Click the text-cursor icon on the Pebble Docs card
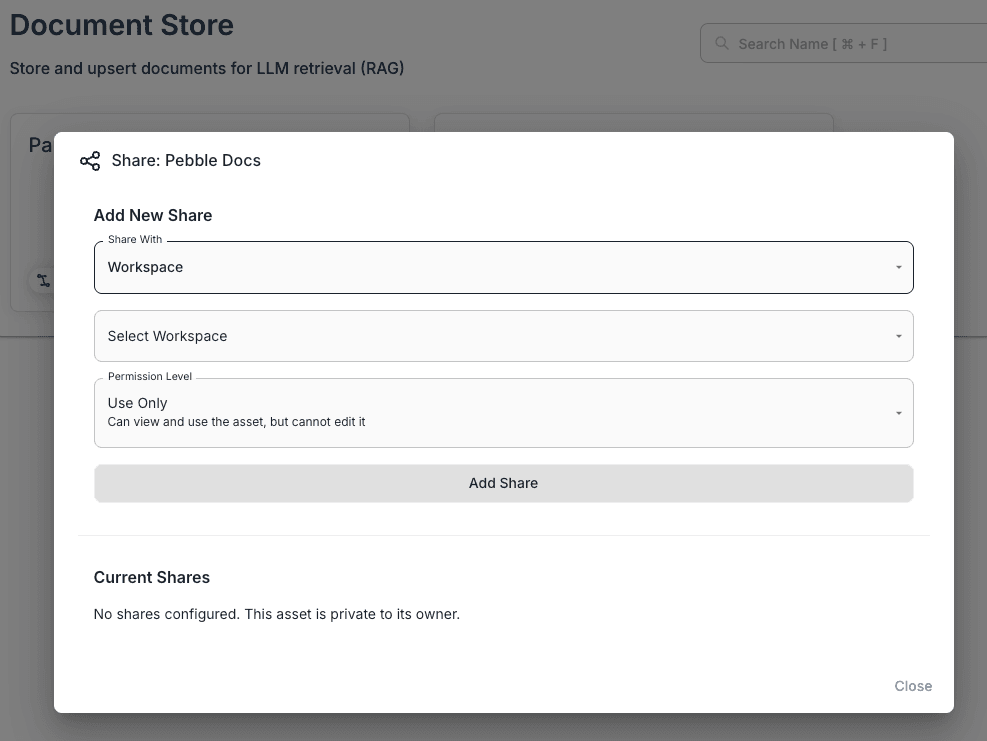The height and width of the screenshot is (741, 987). (x=43, y=280)
